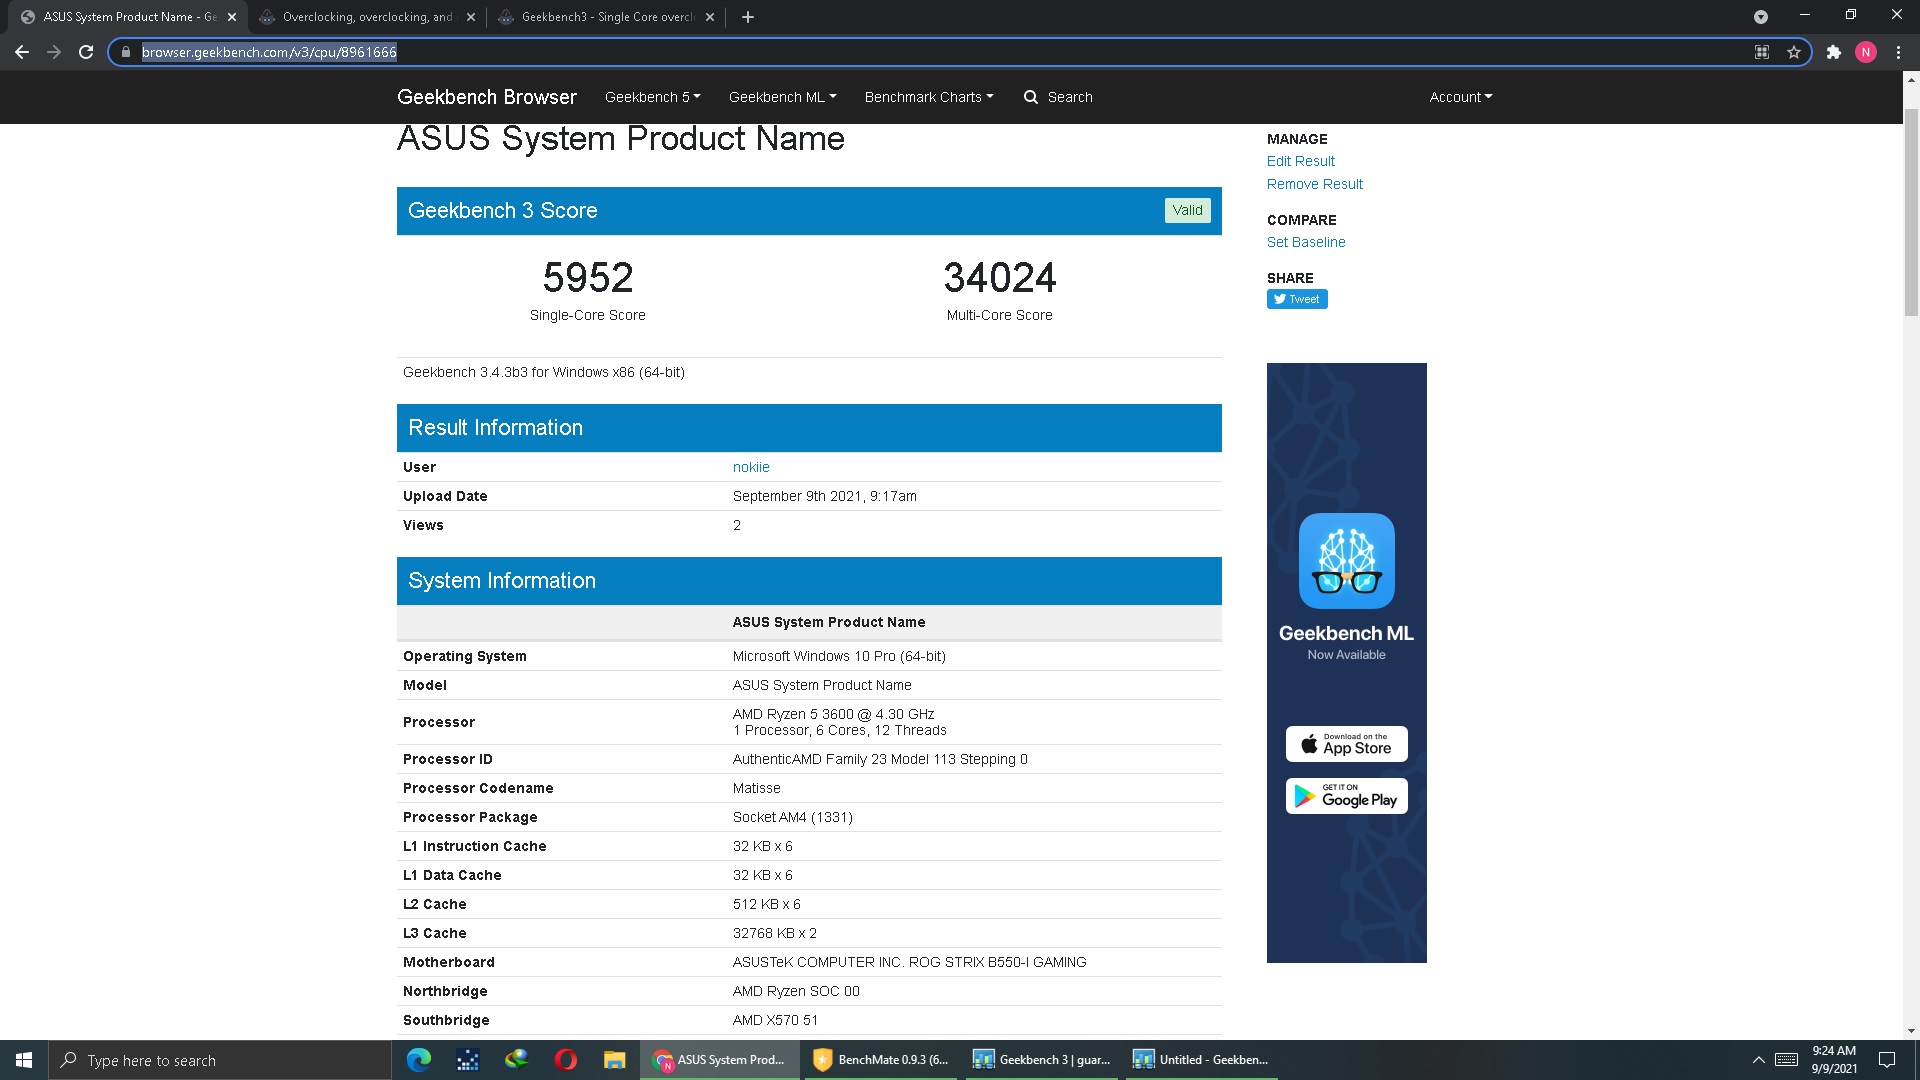This screenshot has width=1920, height=1080.
Task: Expand the Geekbench 5 dropdown menu
Action: [x=652, y=97]
